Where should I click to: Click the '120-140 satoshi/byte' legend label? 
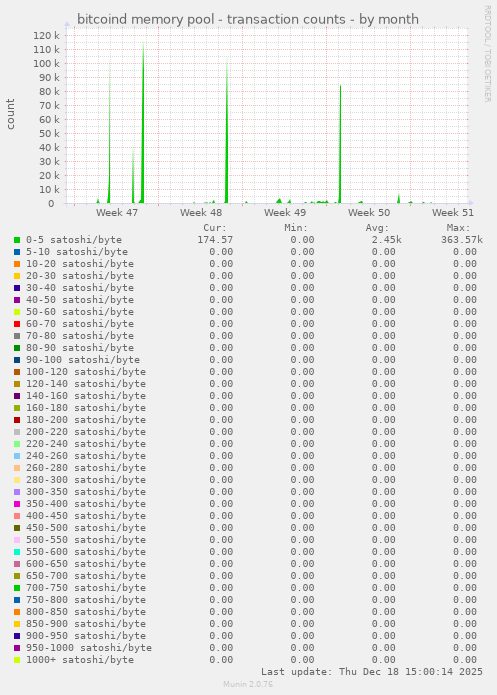click(86, 383)
